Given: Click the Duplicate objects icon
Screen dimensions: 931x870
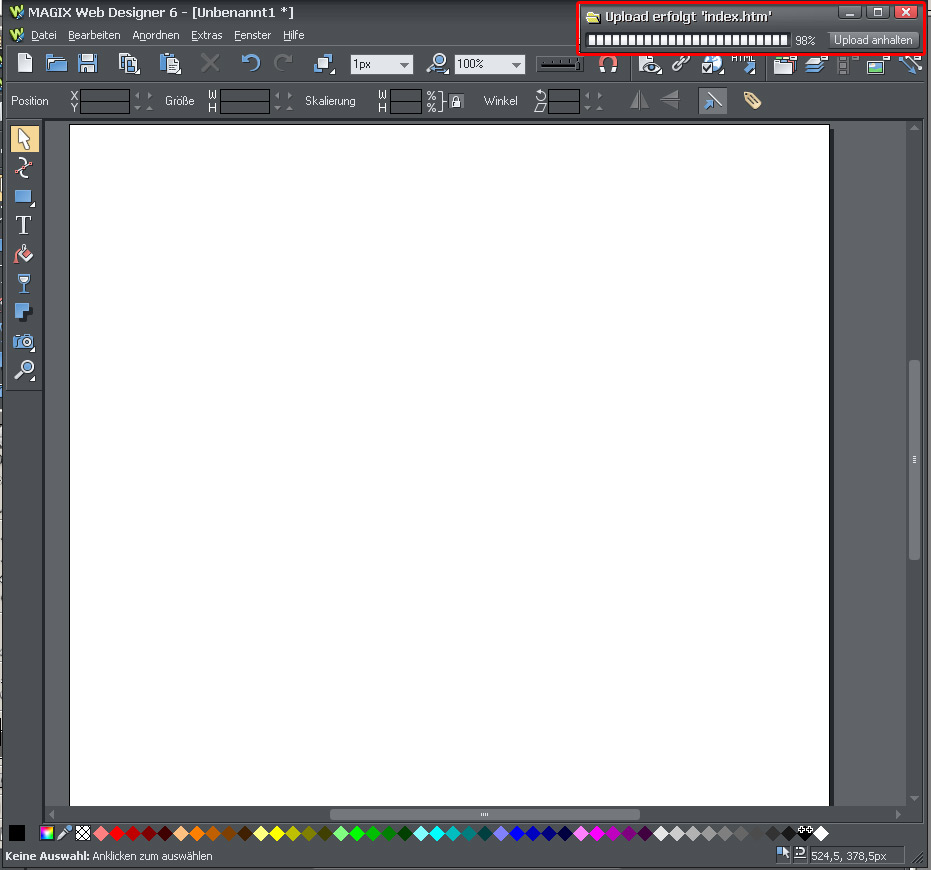Looking at the screenshot, I should 324,64.
